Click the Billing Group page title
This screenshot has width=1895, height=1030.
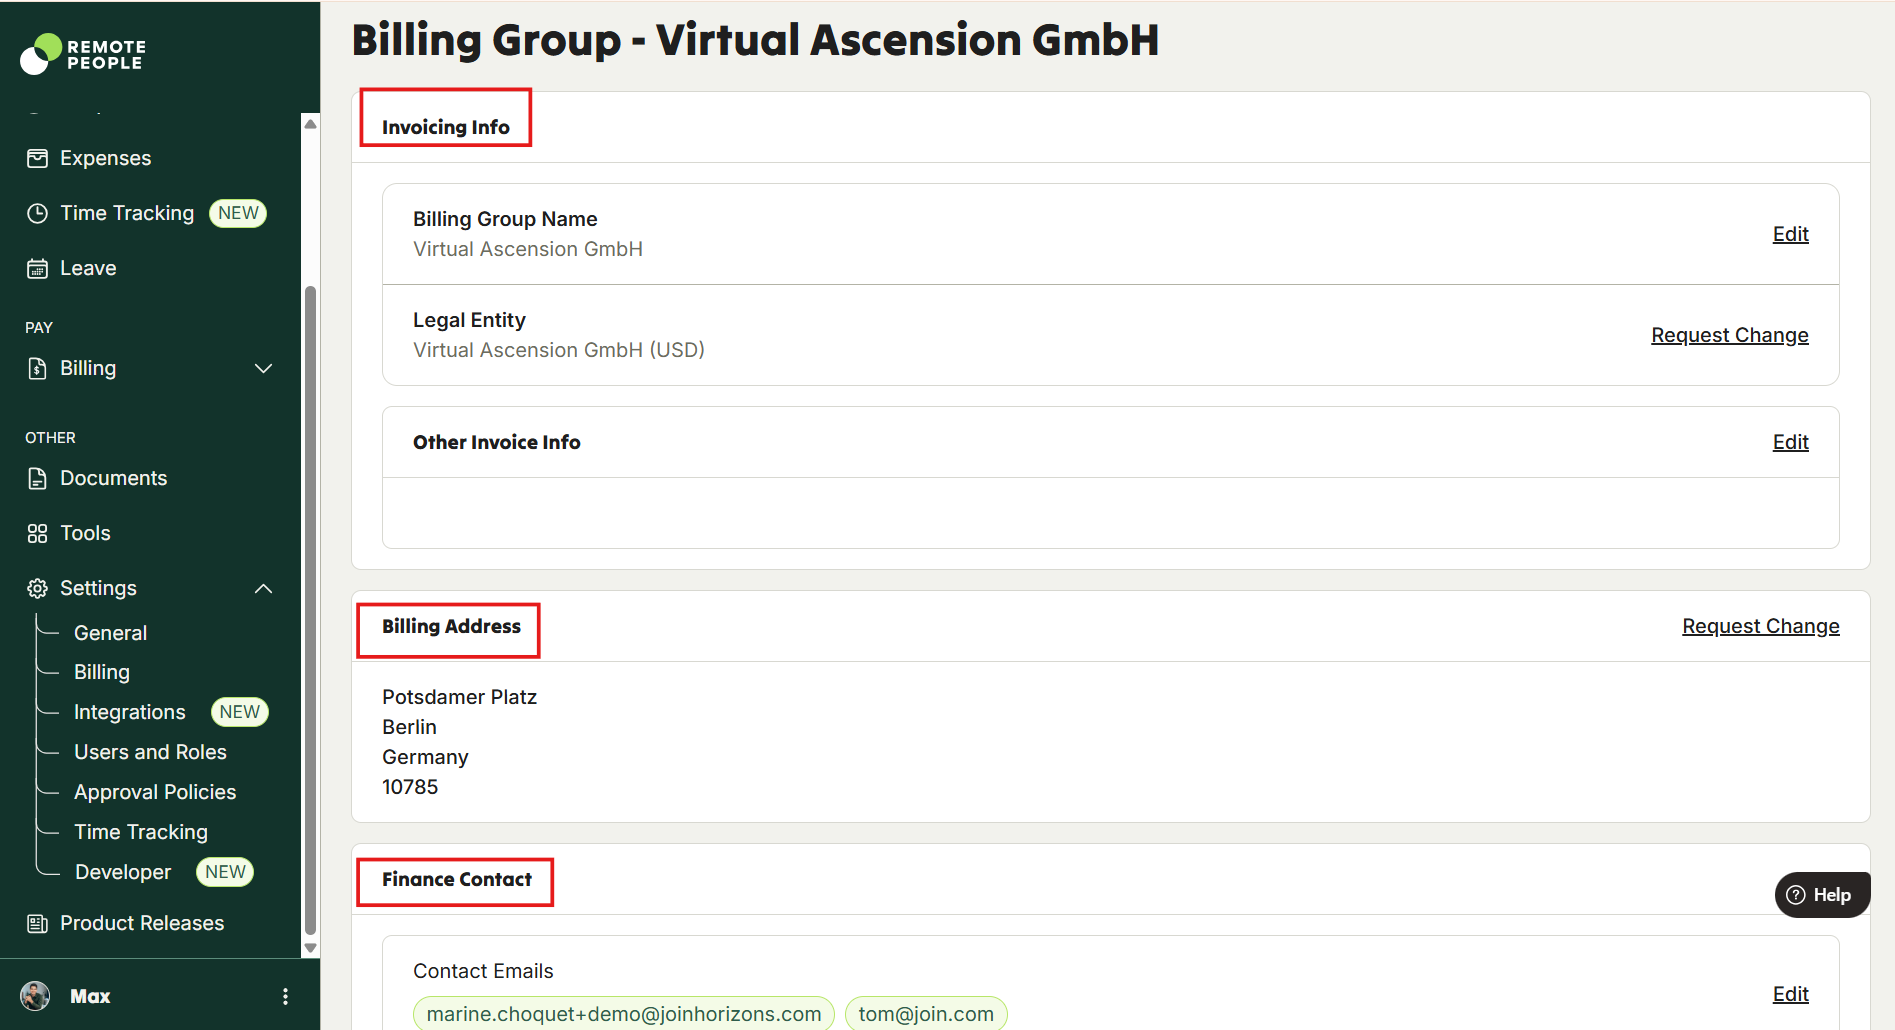755,40
